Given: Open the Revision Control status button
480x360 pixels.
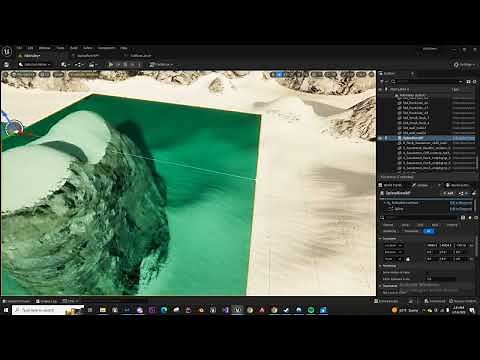Looking at the screenshot, I should [x=463, y=301].
